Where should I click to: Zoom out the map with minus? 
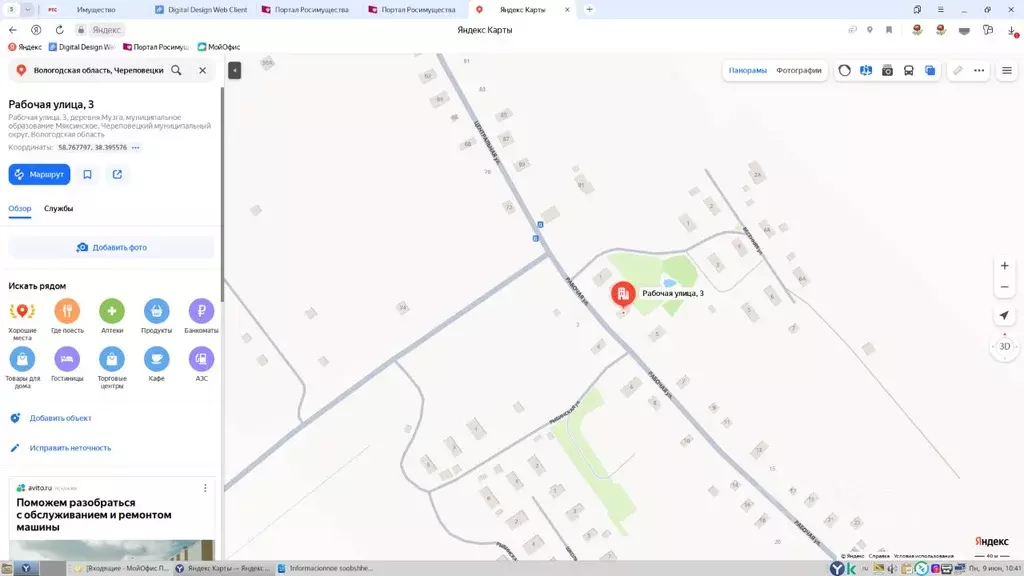click(1004, 287)
